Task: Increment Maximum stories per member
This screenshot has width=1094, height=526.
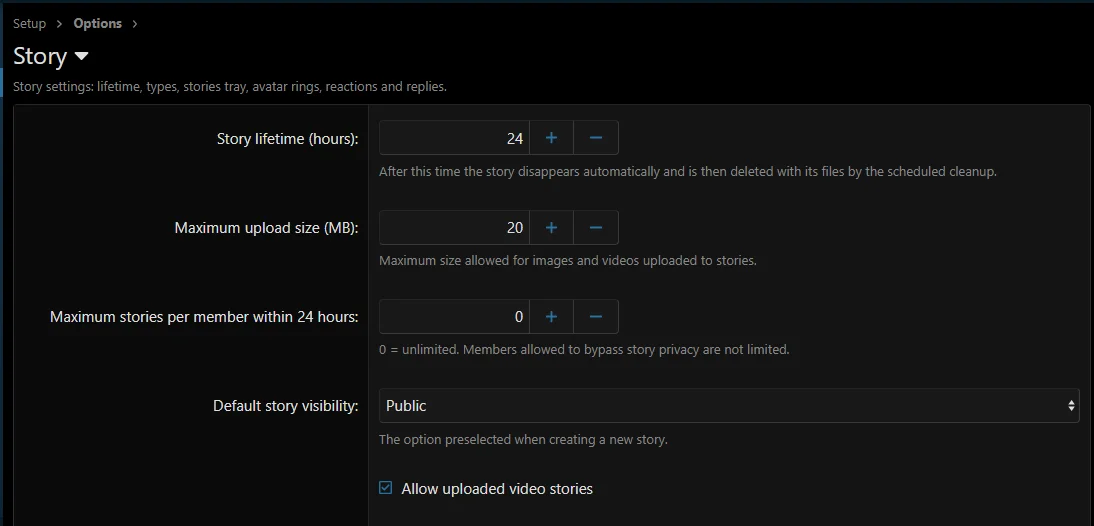Action: pos(551,317)
